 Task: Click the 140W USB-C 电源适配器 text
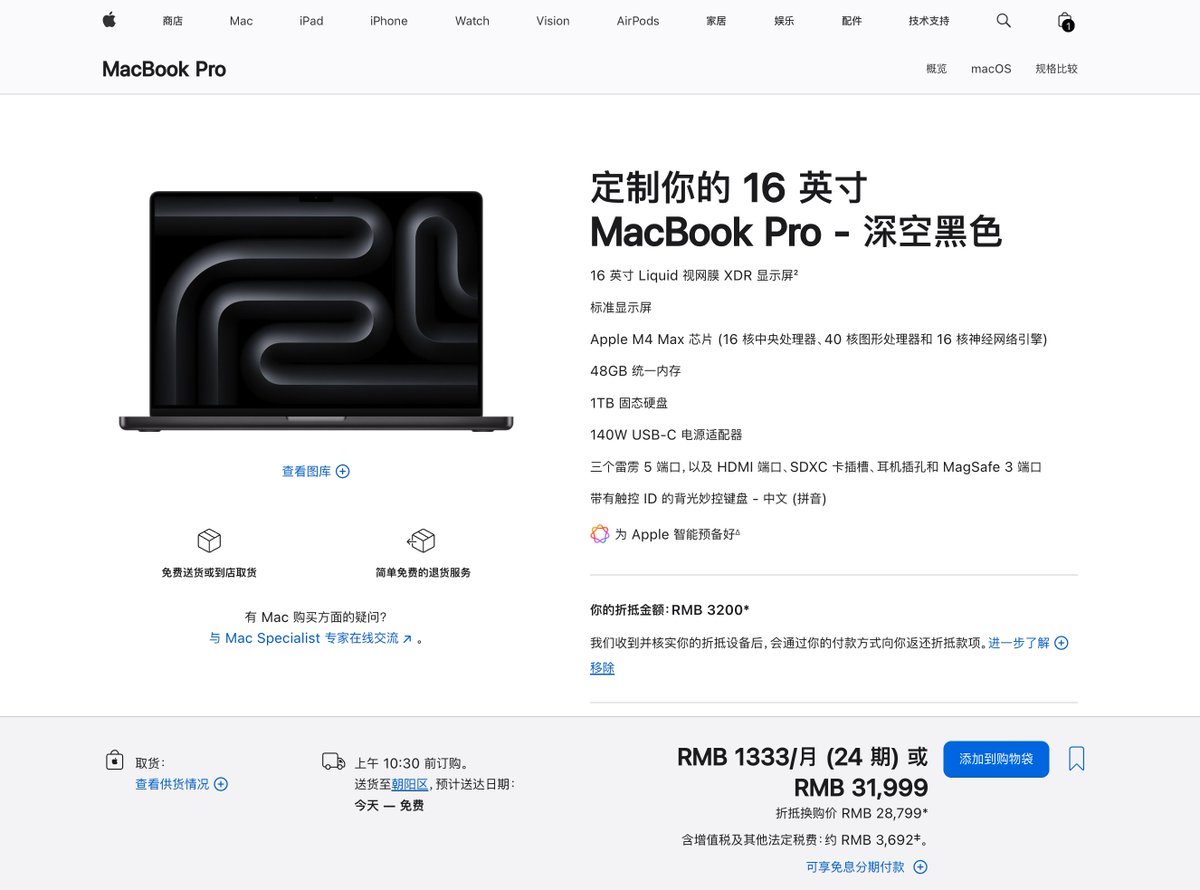click(666, 435)
